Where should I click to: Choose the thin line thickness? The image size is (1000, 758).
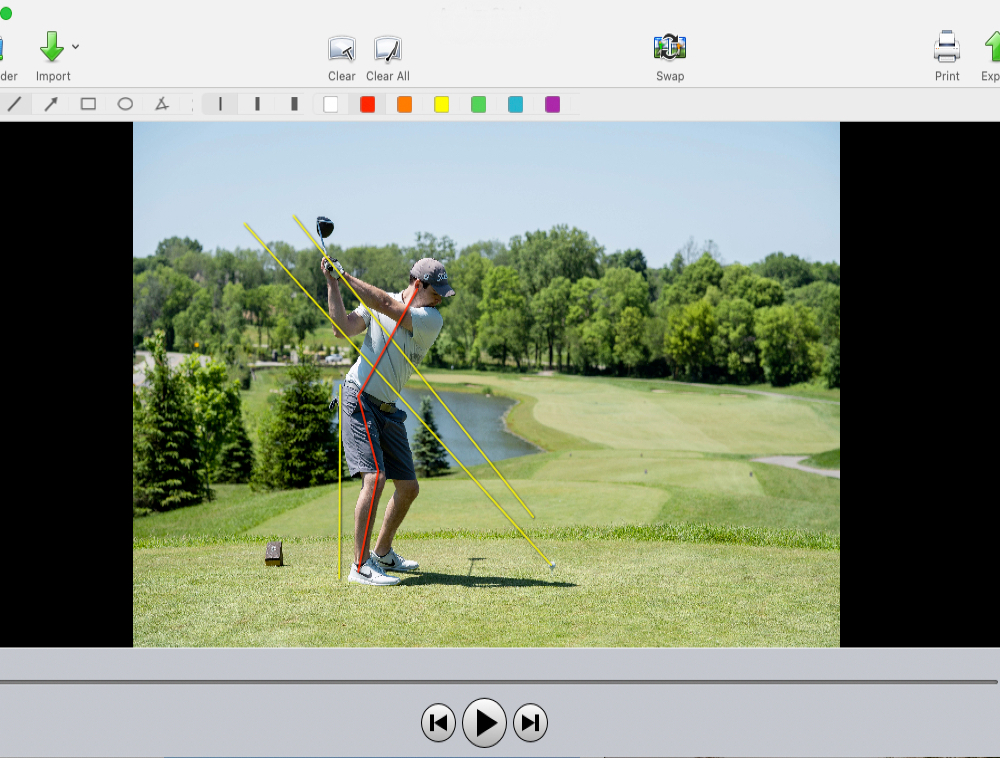point(220,104)
